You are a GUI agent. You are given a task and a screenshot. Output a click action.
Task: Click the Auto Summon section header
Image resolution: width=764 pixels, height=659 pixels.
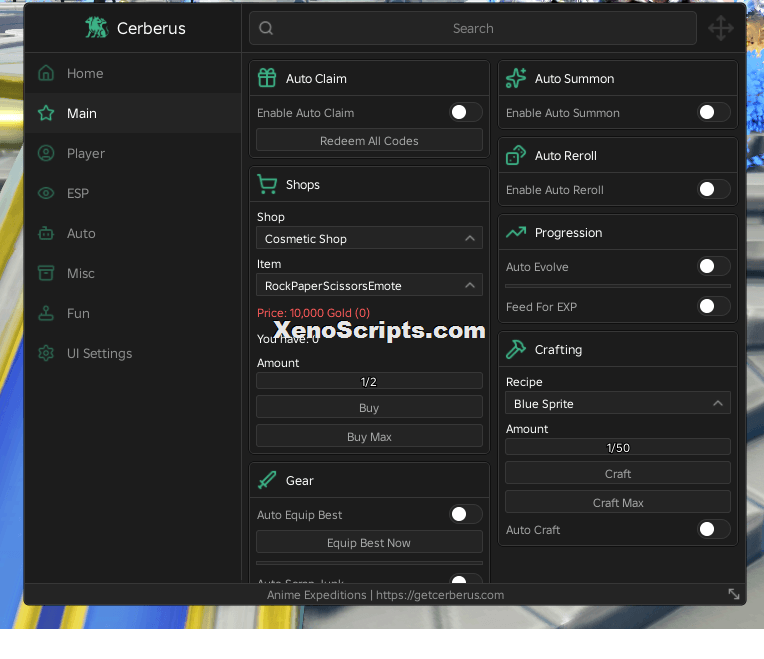click(x=618, y=78)
